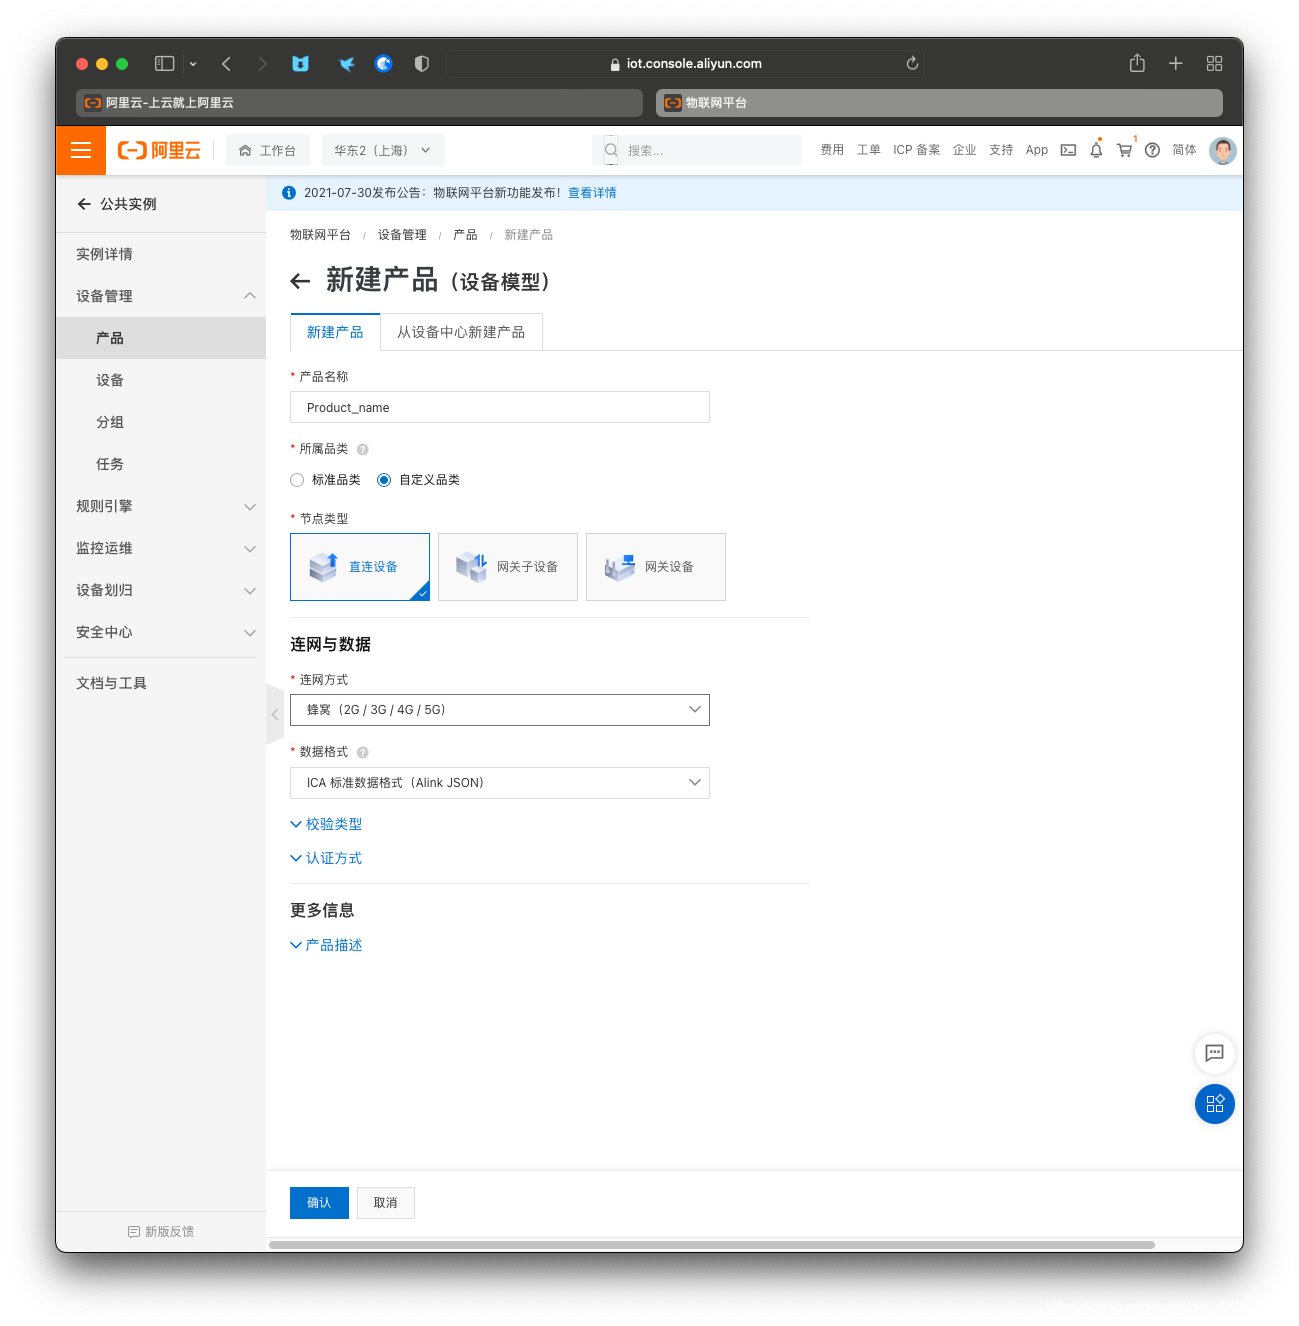Click the 确认 button
This screenshot has width=1299, height=1326.
coord(319,1203)
